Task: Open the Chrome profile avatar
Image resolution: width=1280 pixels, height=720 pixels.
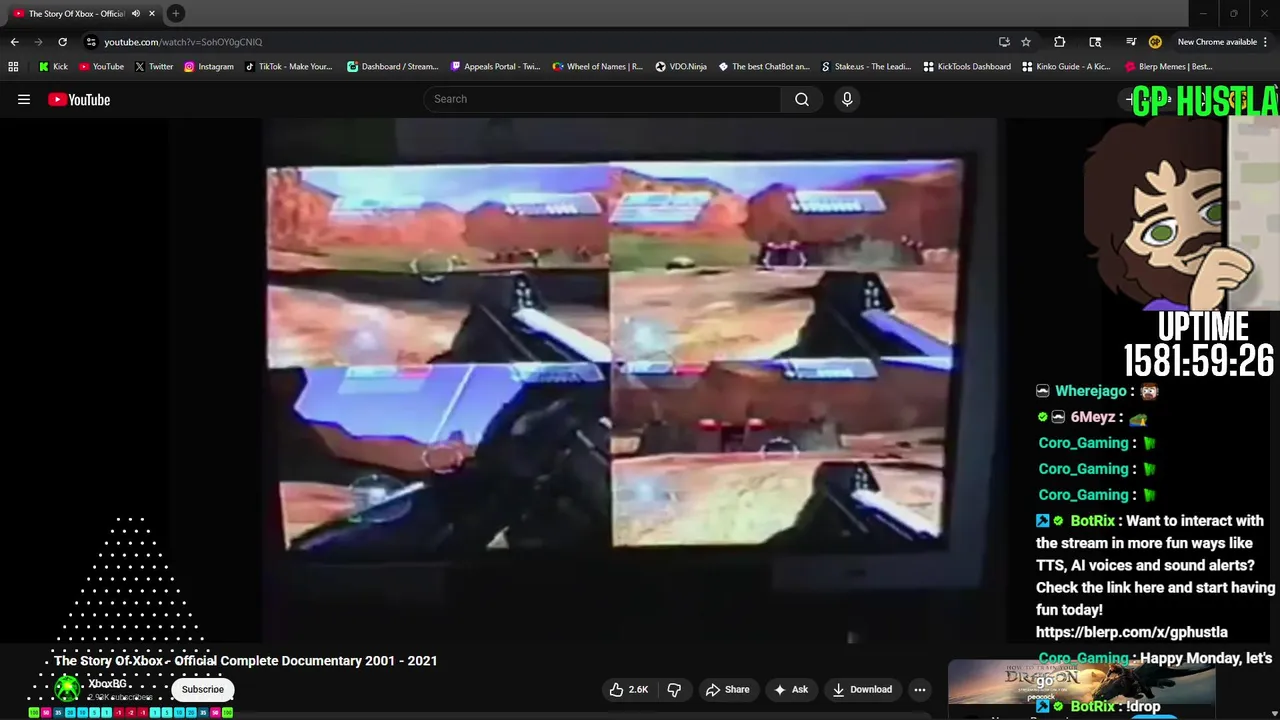Action: coord(1155,42)
